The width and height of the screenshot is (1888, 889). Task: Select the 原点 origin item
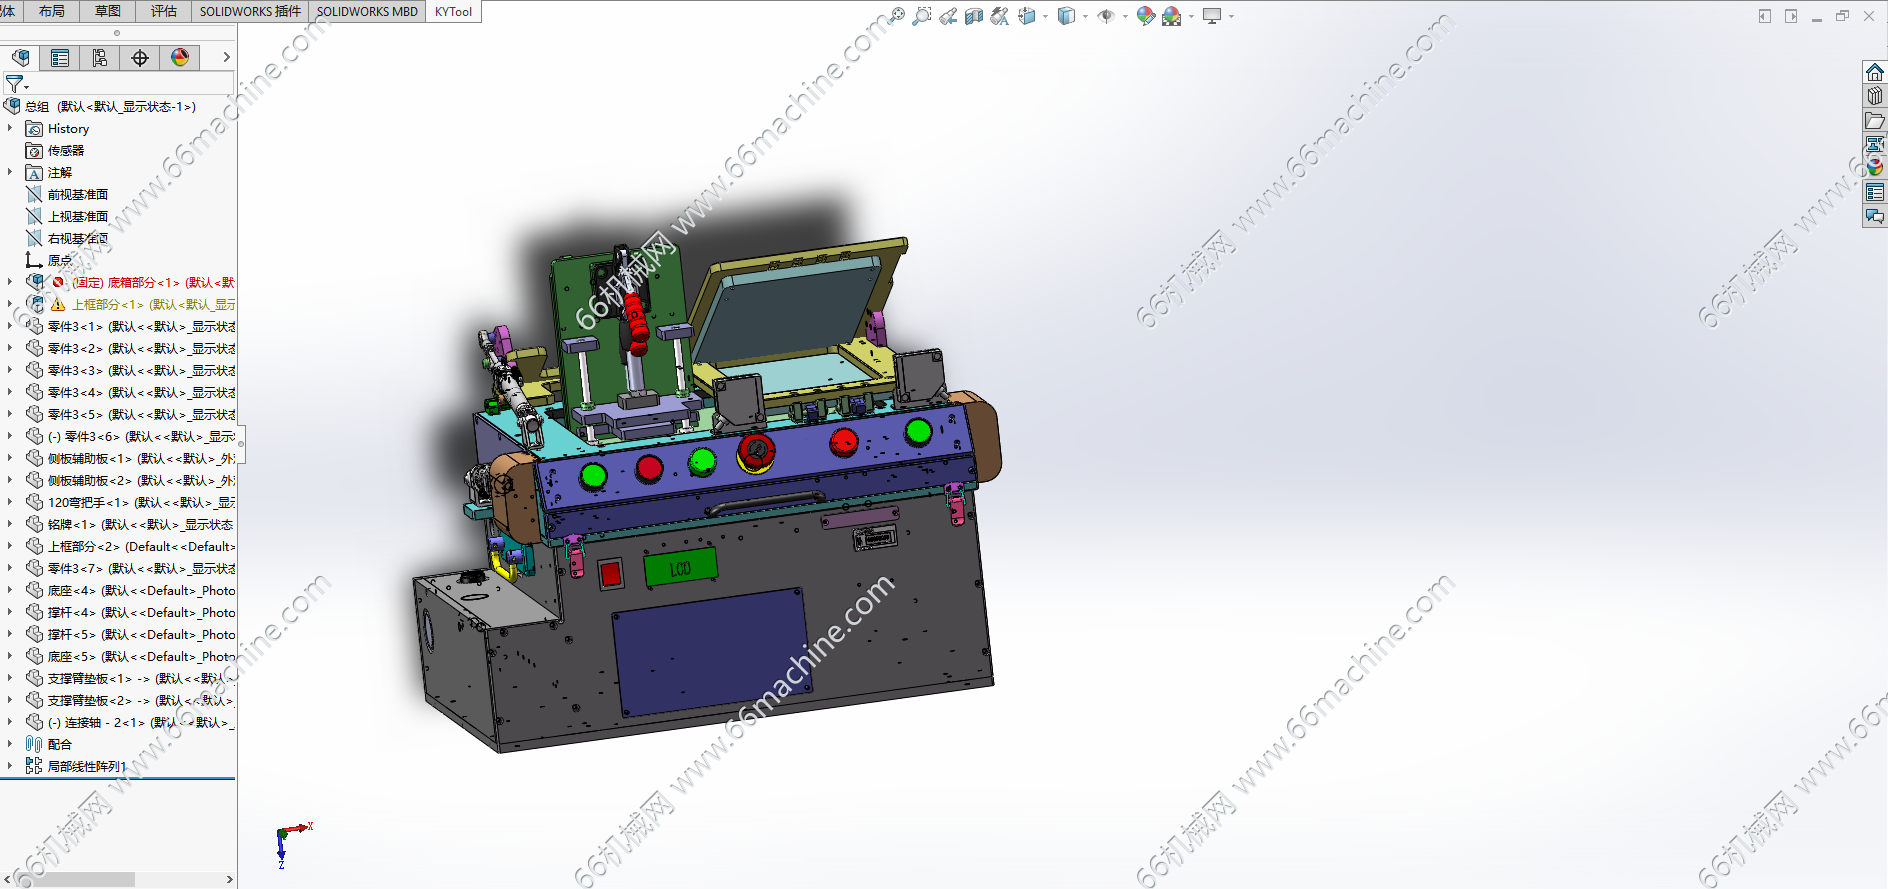(49, 260)
